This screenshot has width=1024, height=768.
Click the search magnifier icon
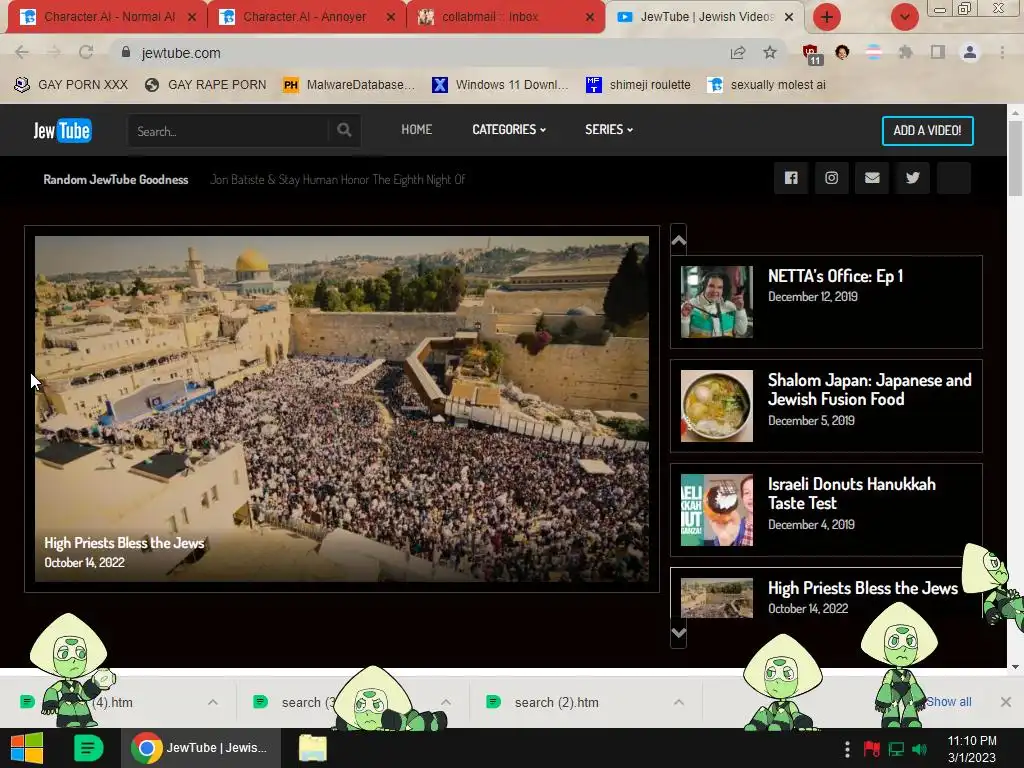click(344, 130)
